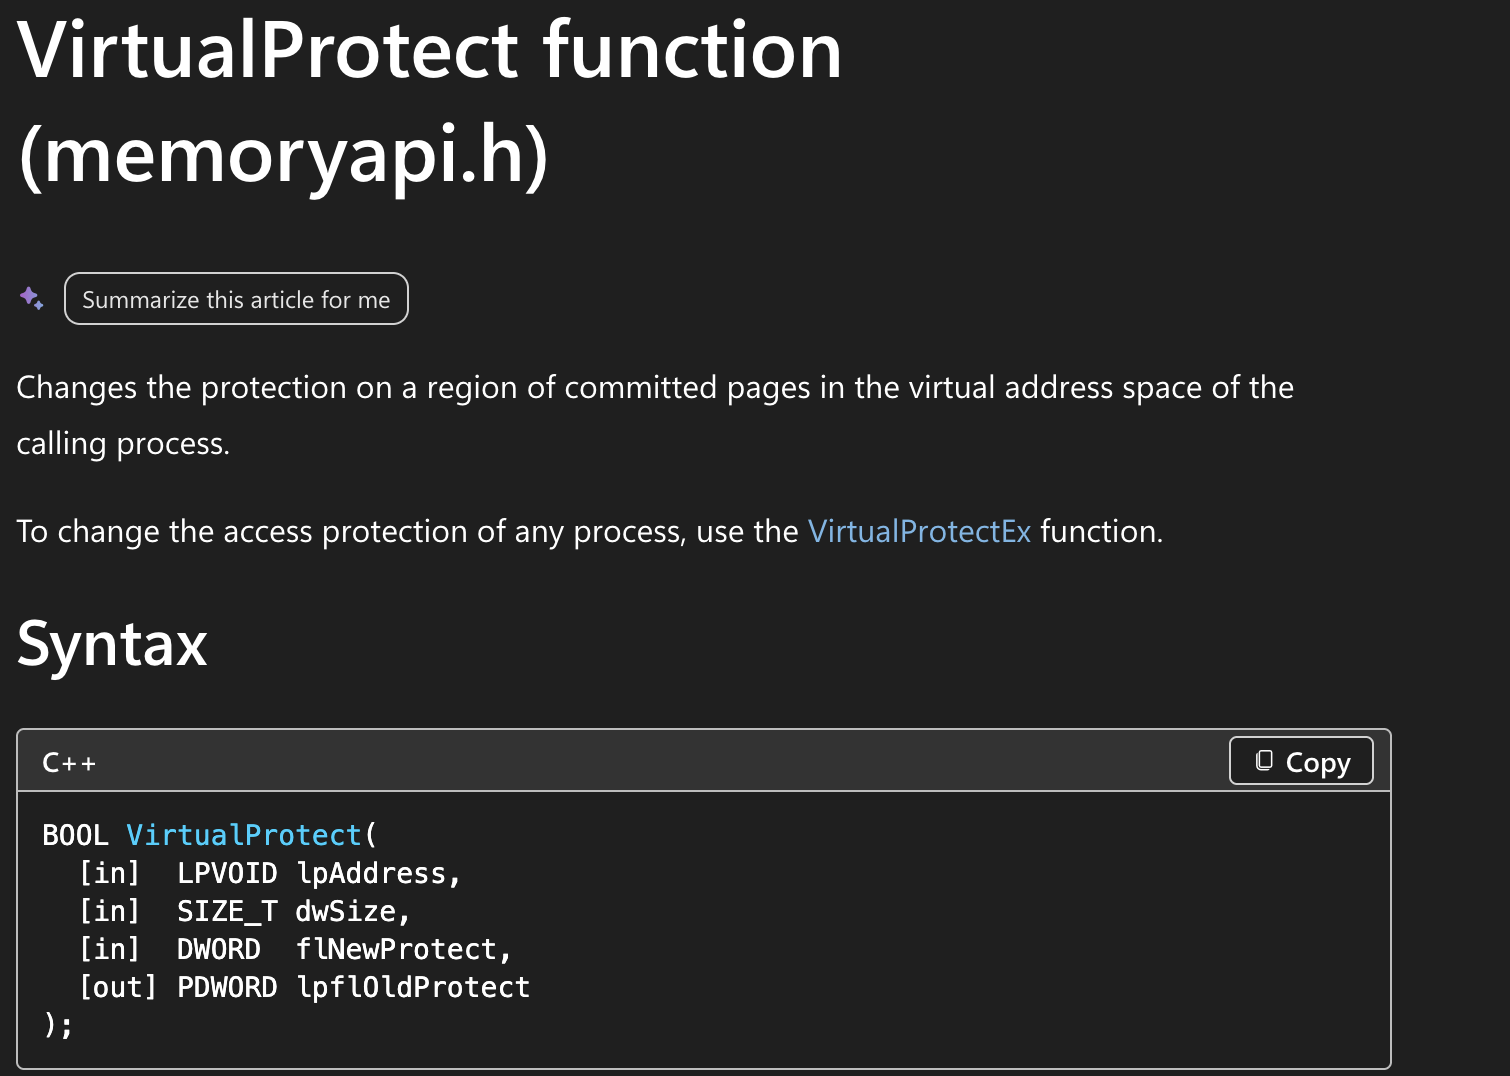
Task: Click the dwSize parameter in code
Action: [x=345, y=911]
